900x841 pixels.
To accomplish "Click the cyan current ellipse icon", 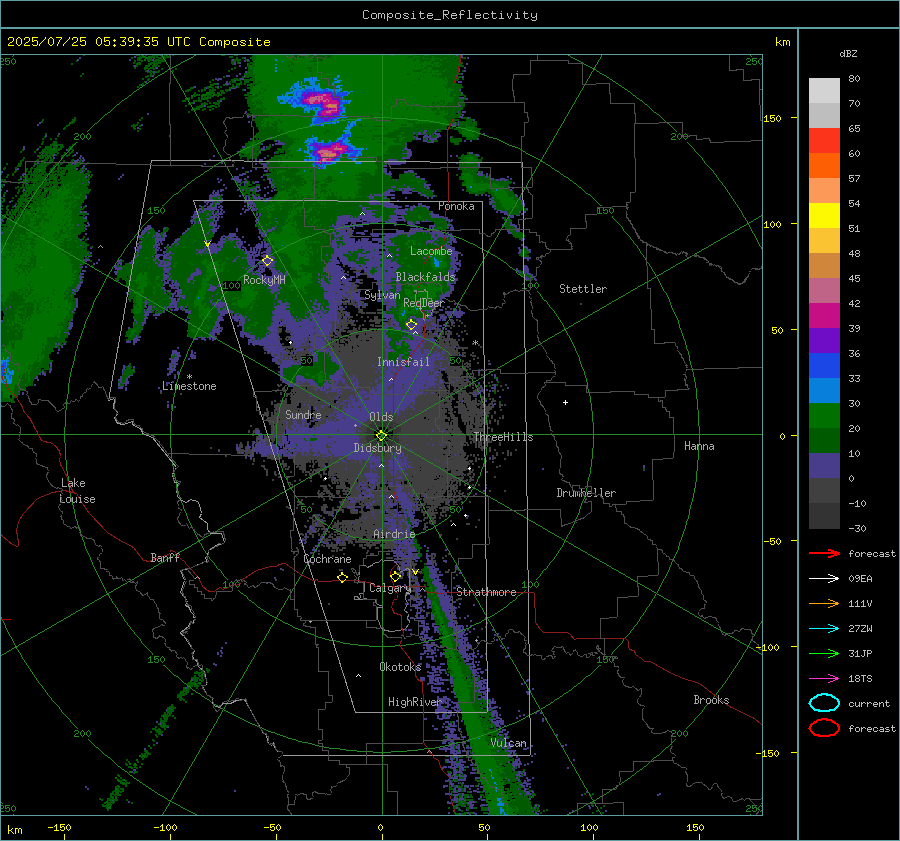I will pyautogui.click(x=824, y=703).
